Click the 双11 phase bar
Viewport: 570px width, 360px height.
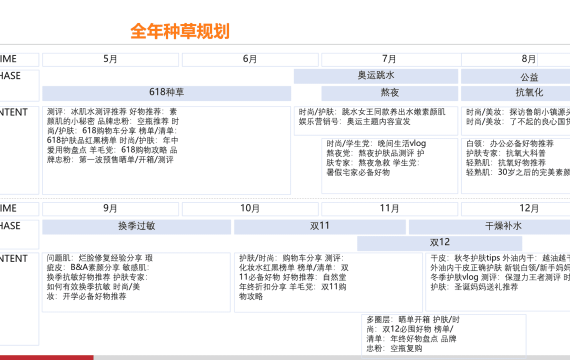click(320, 227)
